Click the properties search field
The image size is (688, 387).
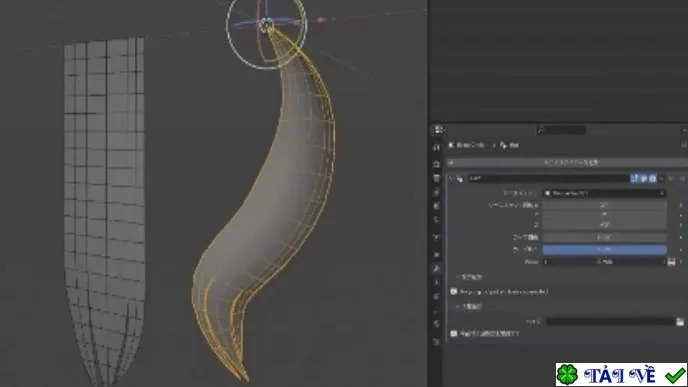562,130
